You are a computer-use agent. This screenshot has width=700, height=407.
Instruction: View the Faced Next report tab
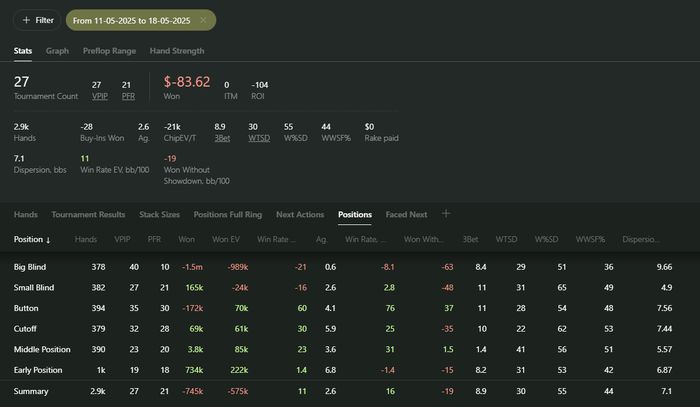pos(406,214)
